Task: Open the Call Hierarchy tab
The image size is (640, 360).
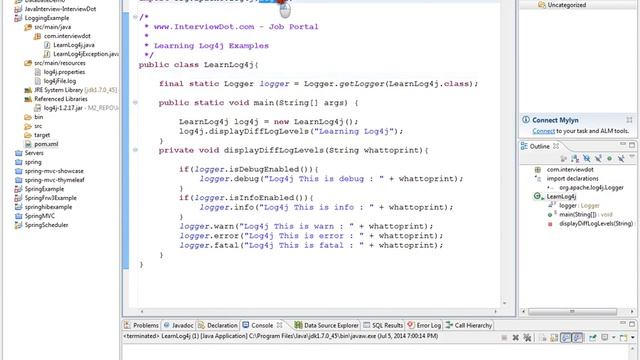Action: (x=469, y=325)
